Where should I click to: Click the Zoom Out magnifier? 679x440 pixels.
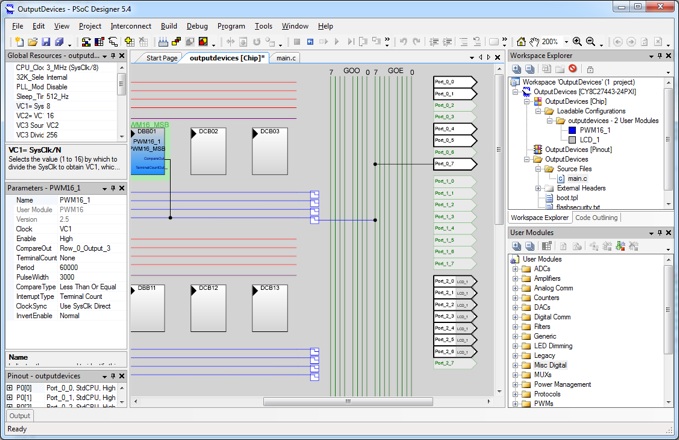(x=590, y=42)
